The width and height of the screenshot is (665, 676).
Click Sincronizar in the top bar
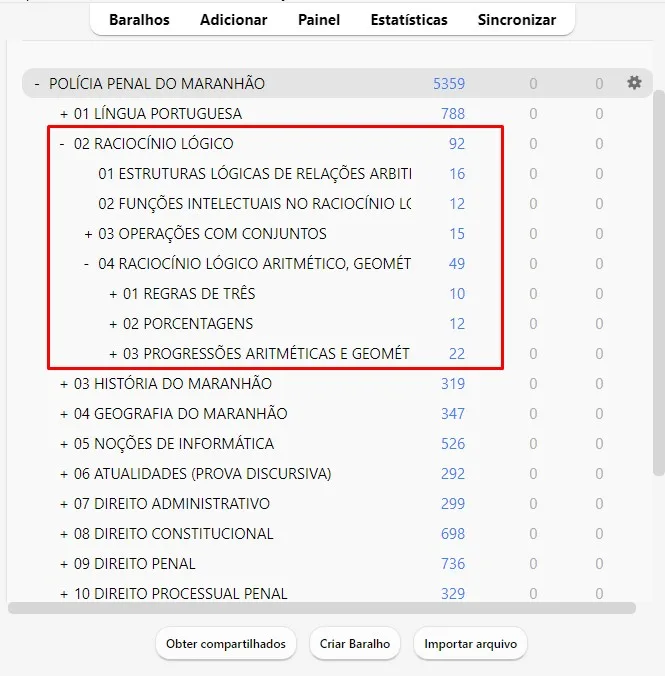517,20
